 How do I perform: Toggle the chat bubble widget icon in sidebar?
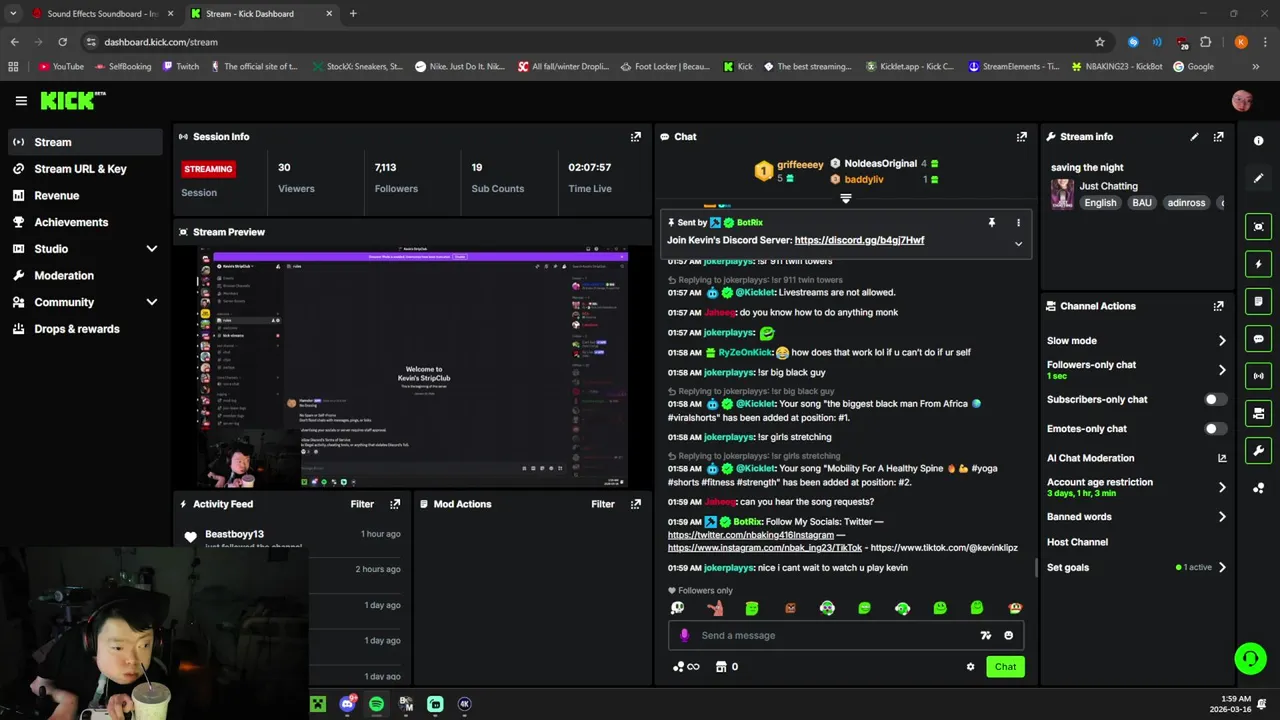(1259, 339)
